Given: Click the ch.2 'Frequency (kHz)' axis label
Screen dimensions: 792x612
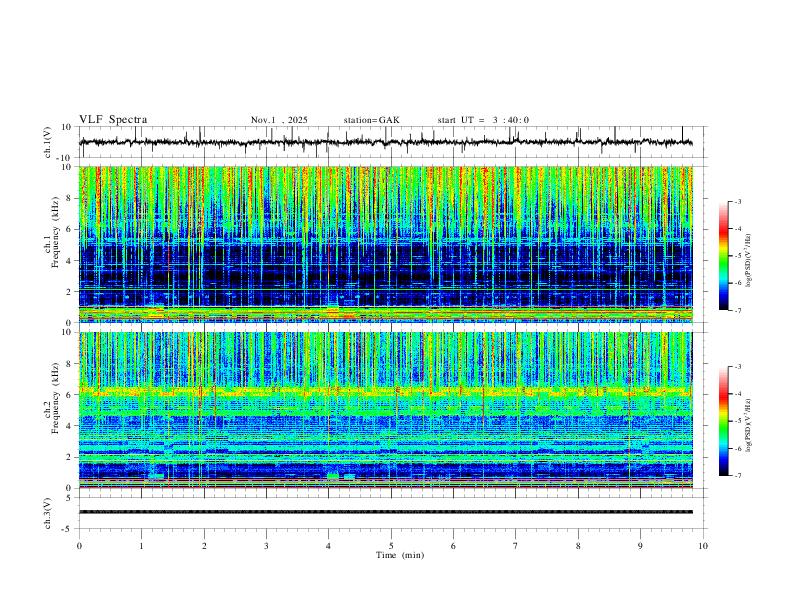Looking at the screenshot, I should pos(56,398).
